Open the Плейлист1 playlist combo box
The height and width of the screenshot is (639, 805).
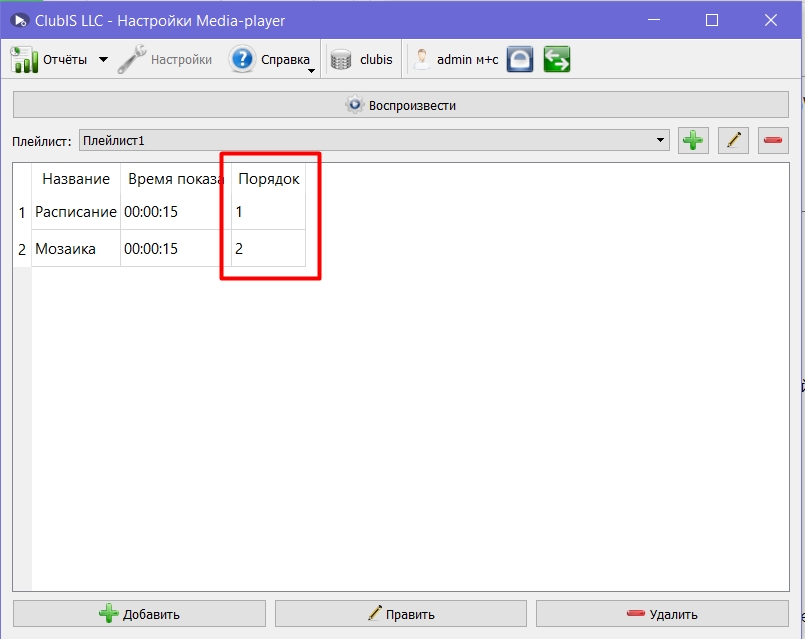374,140
